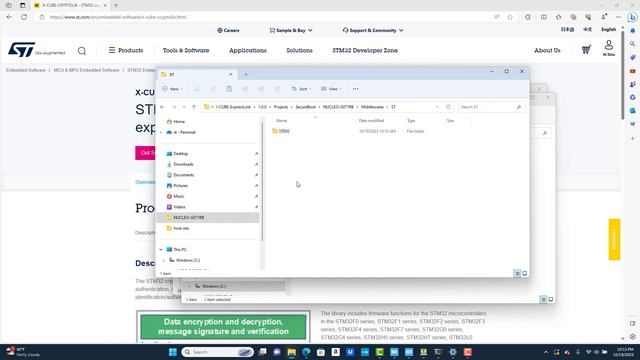Click the user account icon on ST site
640x360 pixels.
point(609,48)
